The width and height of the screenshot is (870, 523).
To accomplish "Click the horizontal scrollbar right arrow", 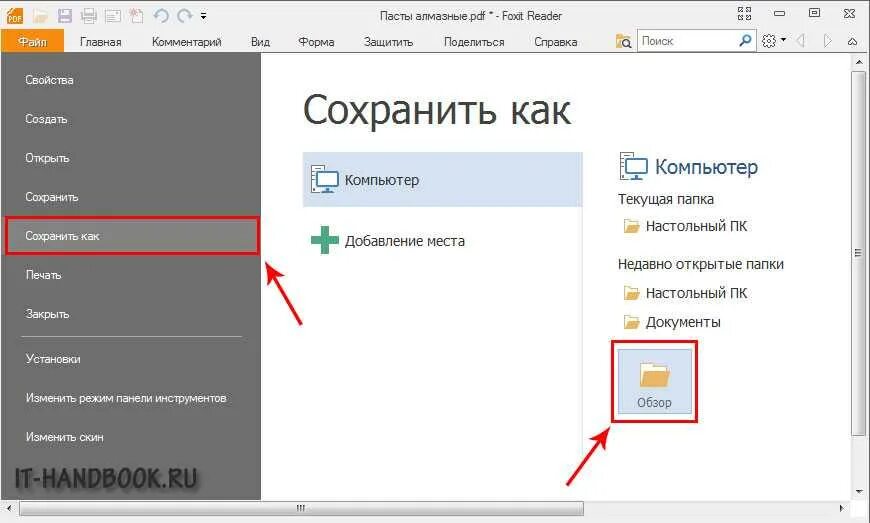I will [842, 508].
